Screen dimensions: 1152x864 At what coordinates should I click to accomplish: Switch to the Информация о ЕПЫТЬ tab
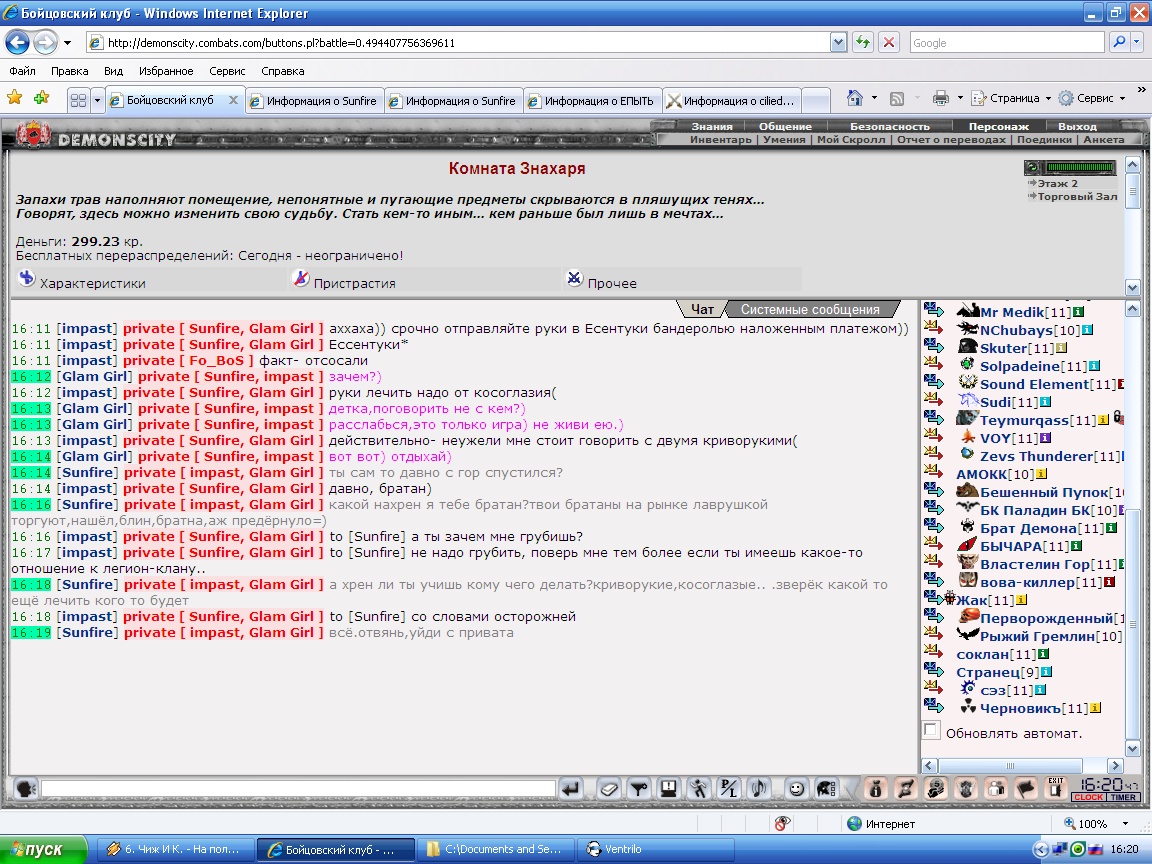(592, 101)
